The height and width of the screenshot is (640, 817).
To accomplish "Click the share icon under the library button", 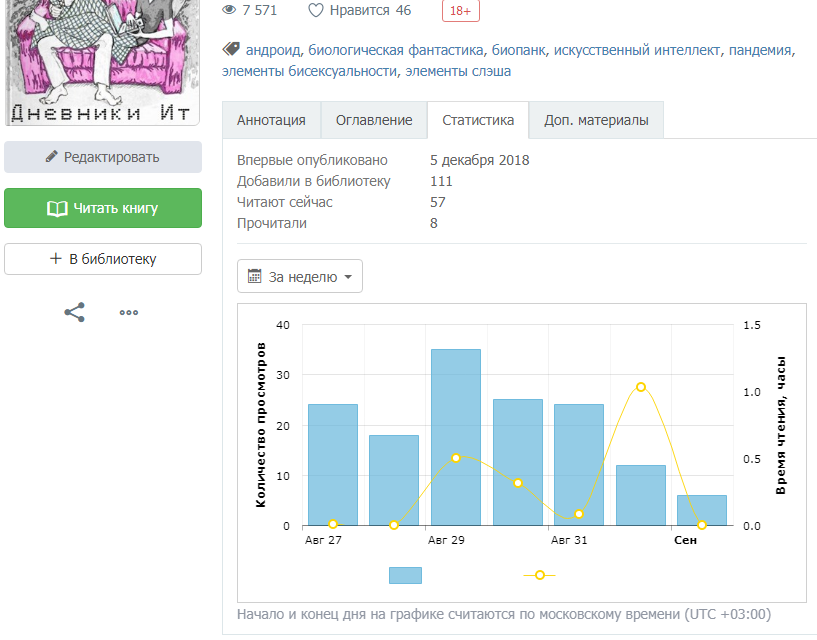I will [x=75, y=312].
